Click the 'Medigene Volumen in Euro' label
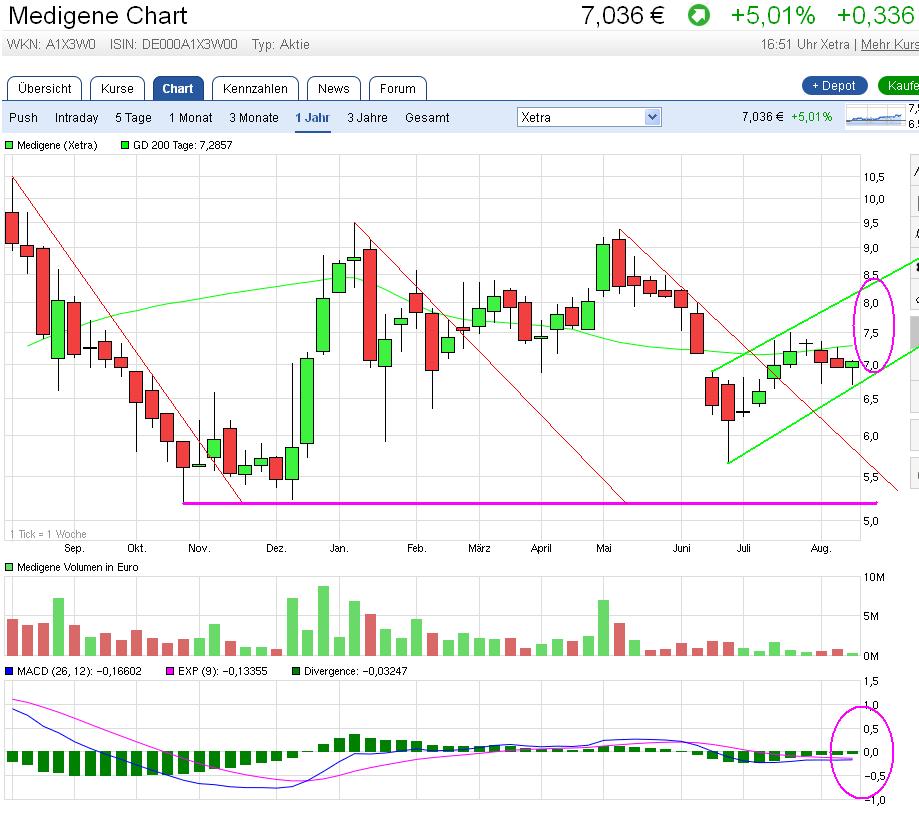Image resolution: width=919 pixels, height=819 pixels. pos(77,567)
